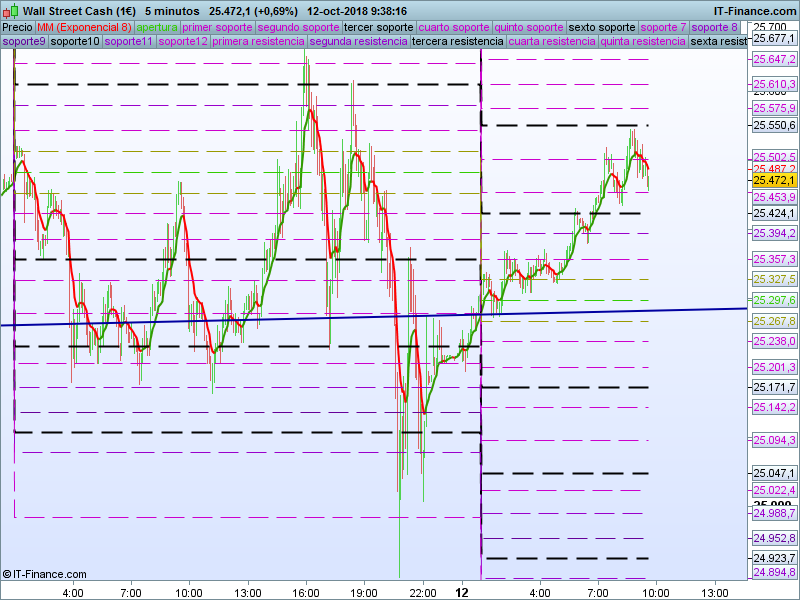Click the 25.575,9 price label

[x=774, y=108]
